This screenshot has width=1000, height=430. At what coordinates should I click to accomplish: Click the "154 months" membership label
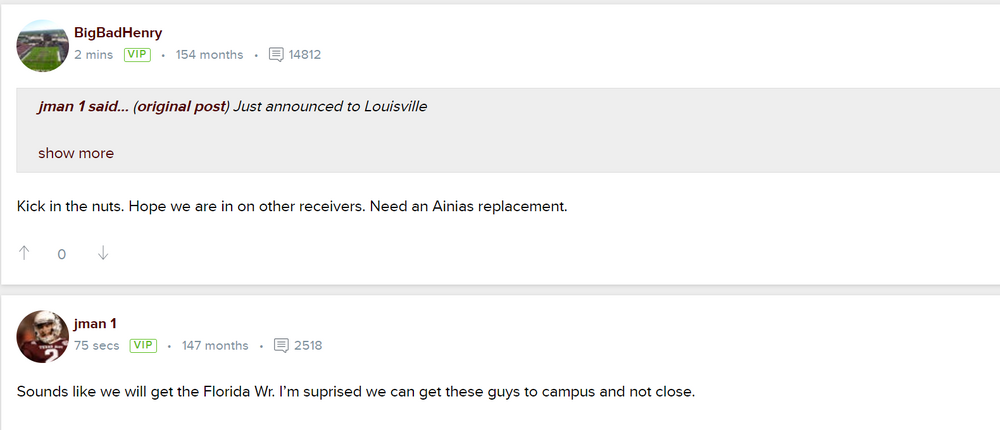click(x=209, y=55)
